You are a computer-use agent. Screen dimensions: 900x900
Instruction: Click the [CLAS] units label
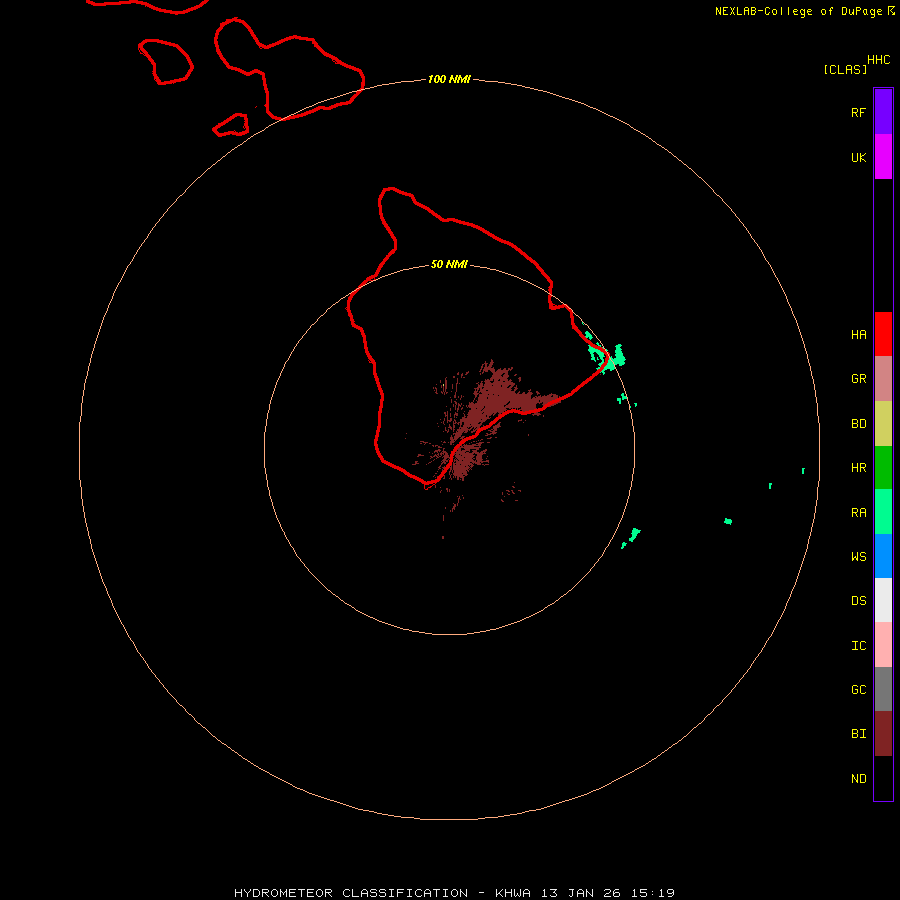point(845,69)
